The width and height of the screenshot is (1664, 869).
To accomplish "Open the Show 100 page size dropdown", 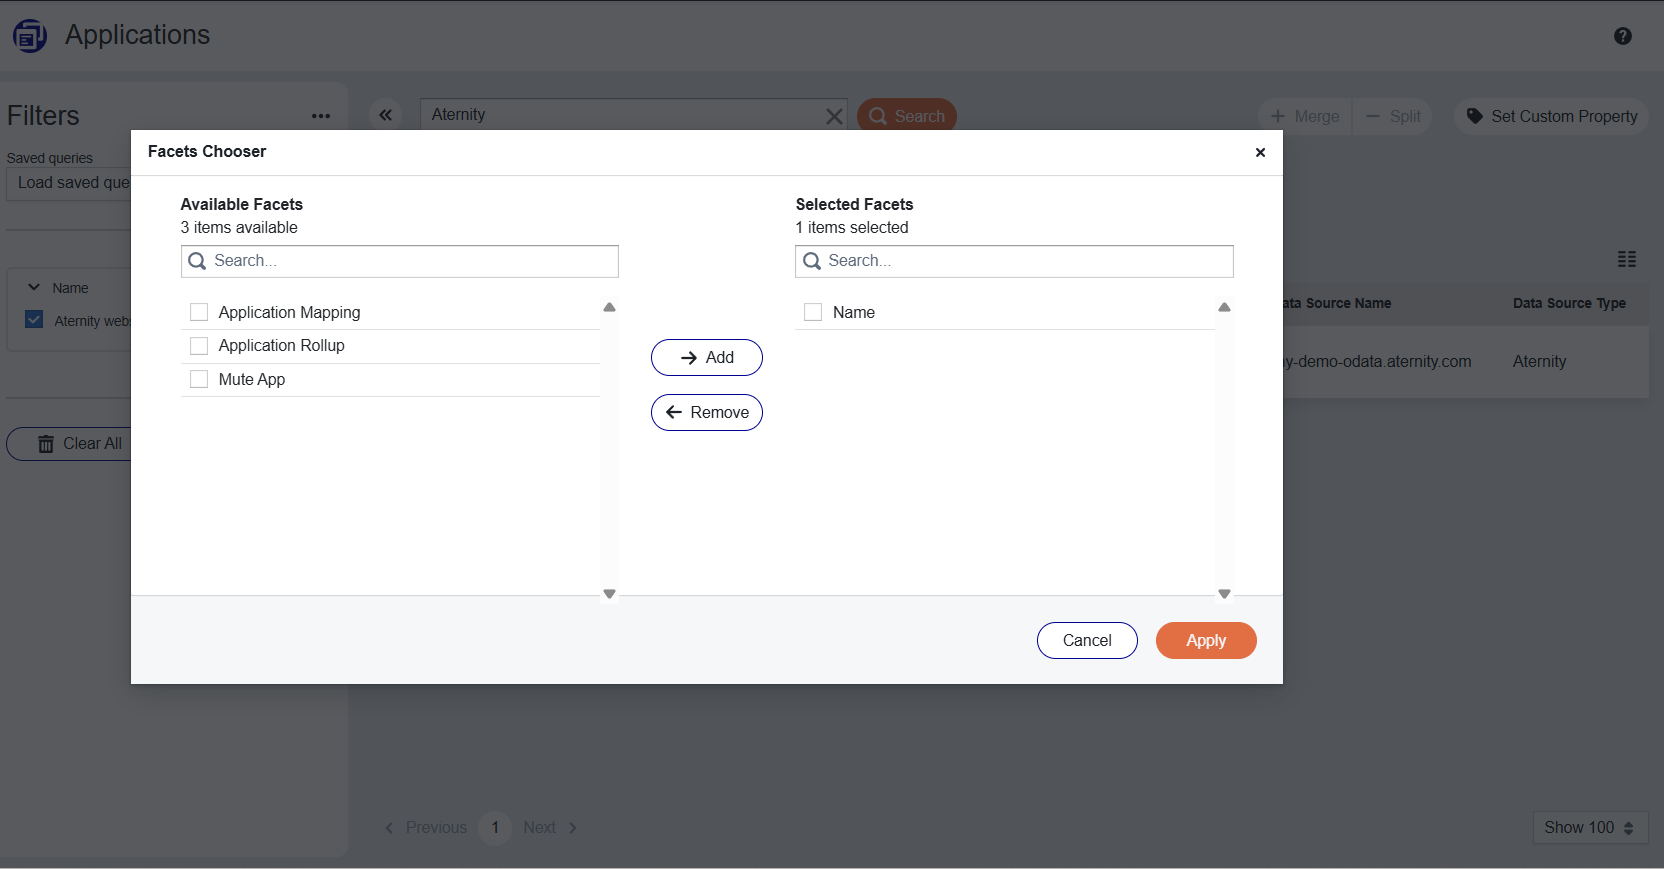I will [1589, 827].
